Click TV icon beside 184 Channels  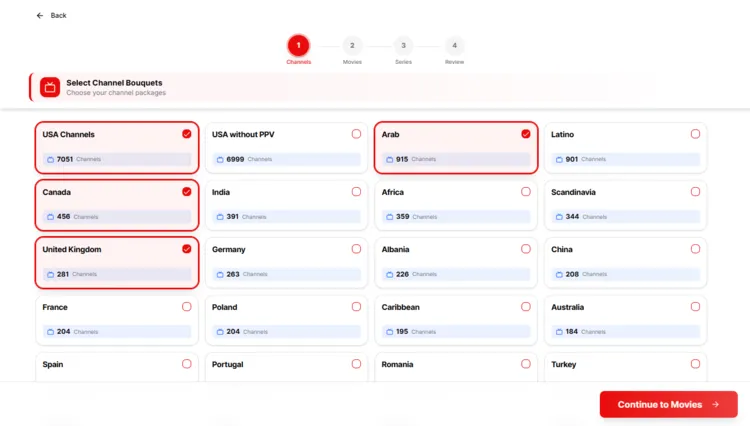(x=559, y=332)
